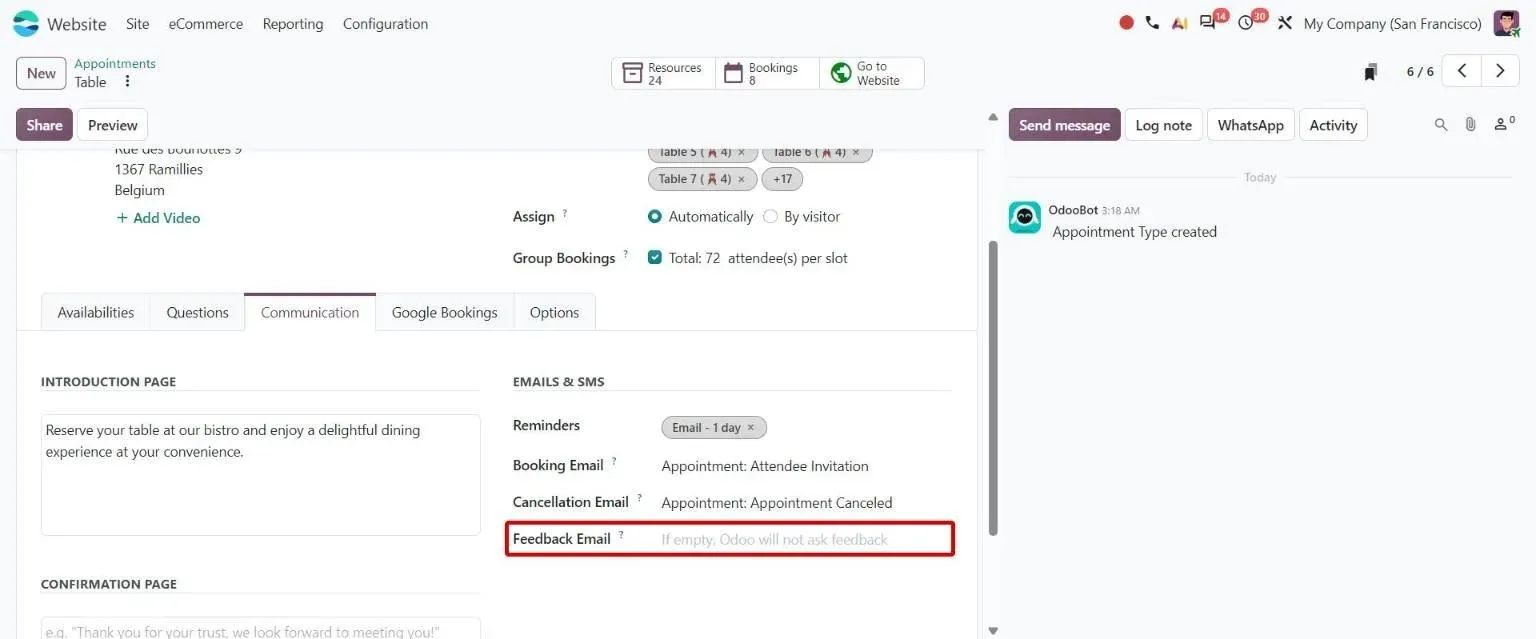The width and height of the screenshot is (1536, 639).
Task: Select By visitor assign radio button
Action: (770, 216)
